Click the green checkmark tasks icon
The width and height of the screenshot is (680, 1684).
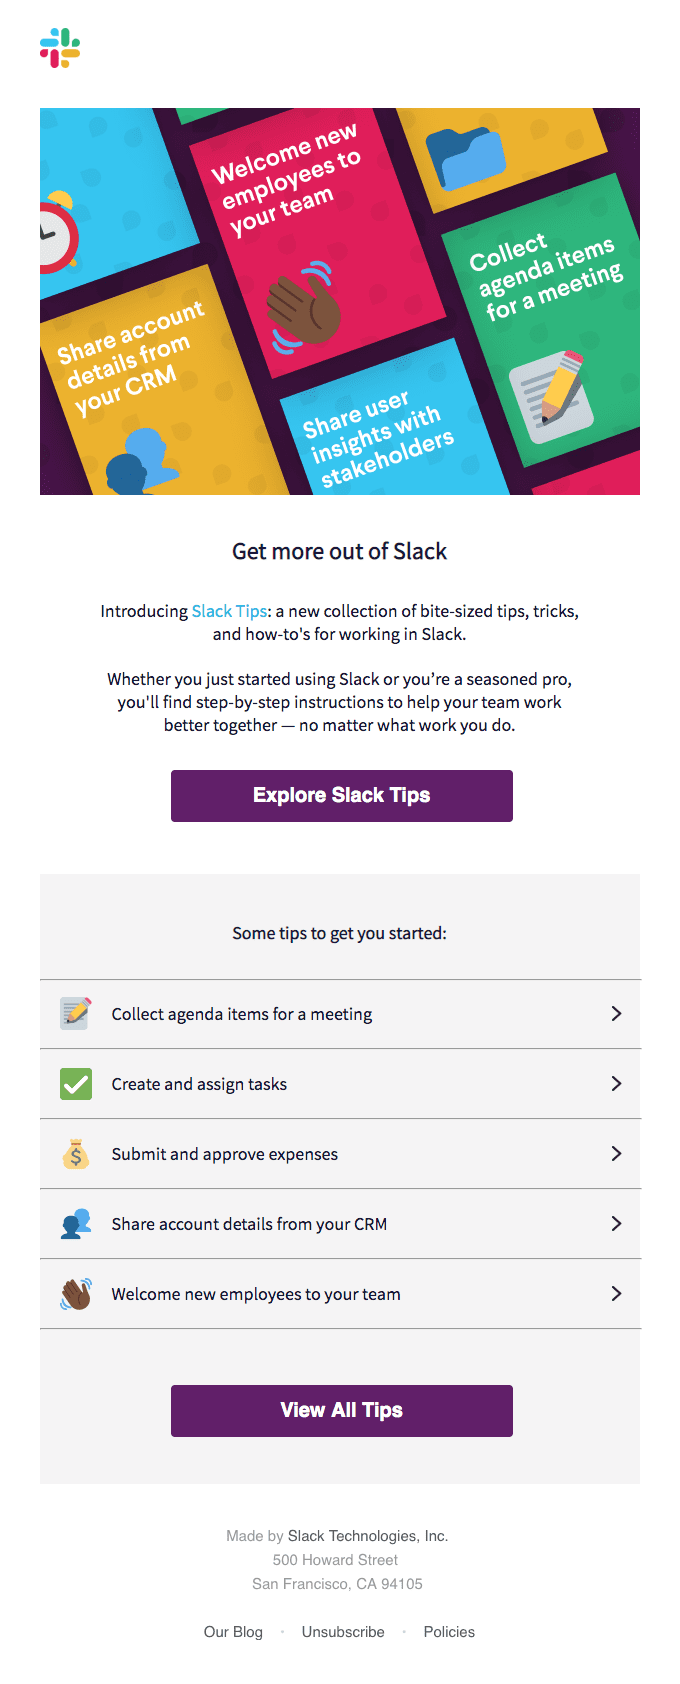[x=76, y=1084]
